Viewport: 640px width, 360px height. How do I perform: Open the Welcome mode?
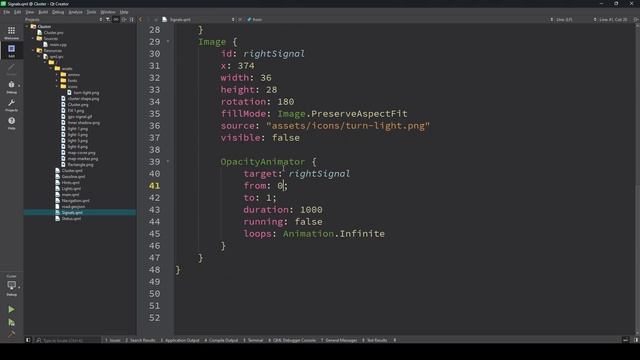[11, 33]
